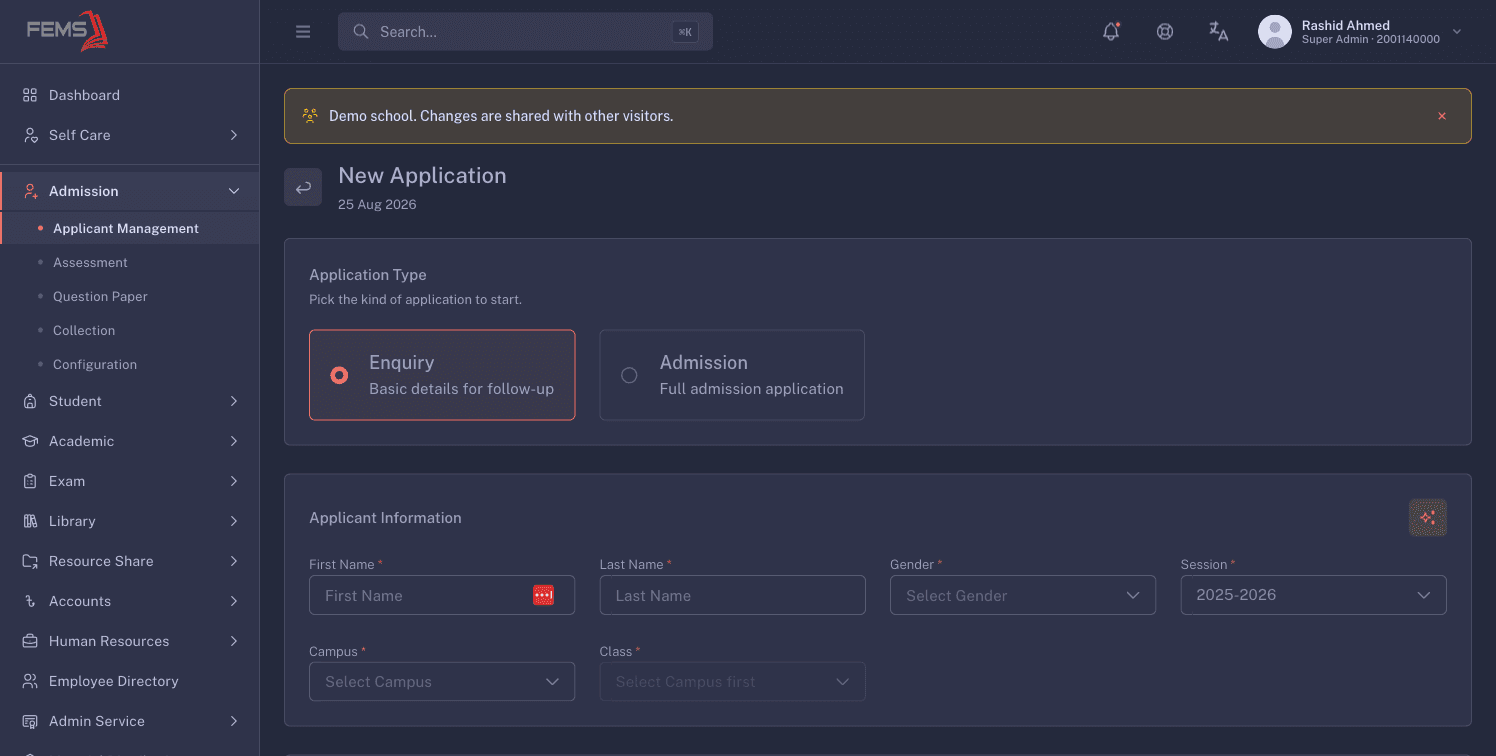1496x756 pixels.
Task: Select the Enquiry application type
Action: 442,375
